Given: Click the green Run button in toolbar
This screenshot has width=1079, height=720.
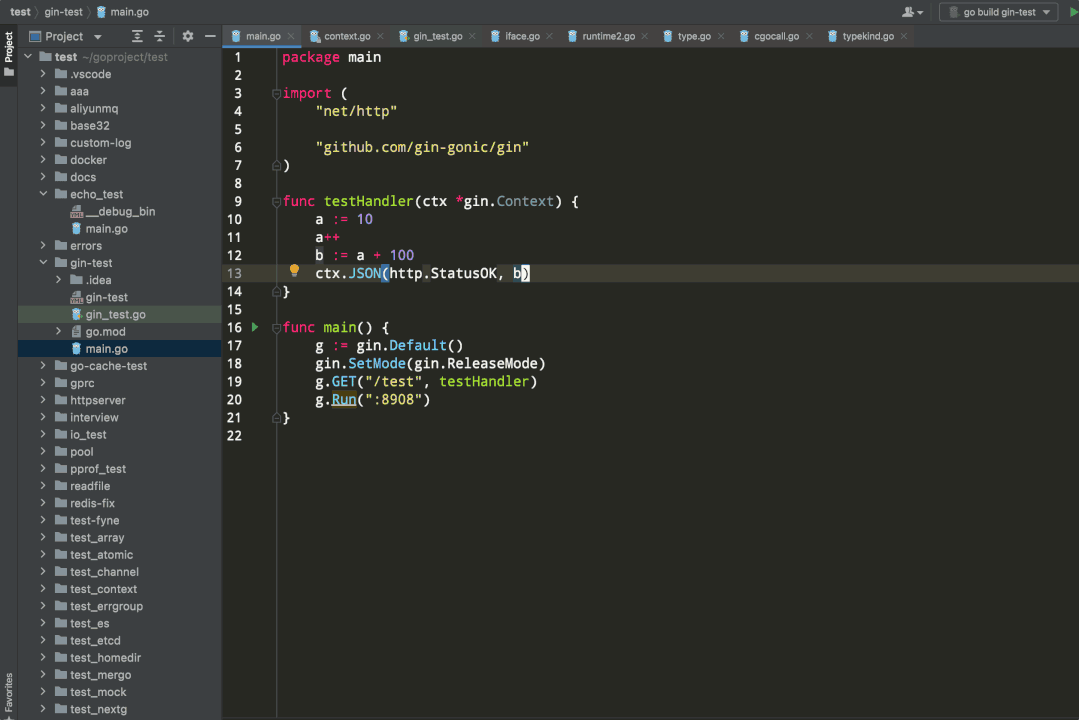Looking at the screenshot, I should (x=1074, y=12).
